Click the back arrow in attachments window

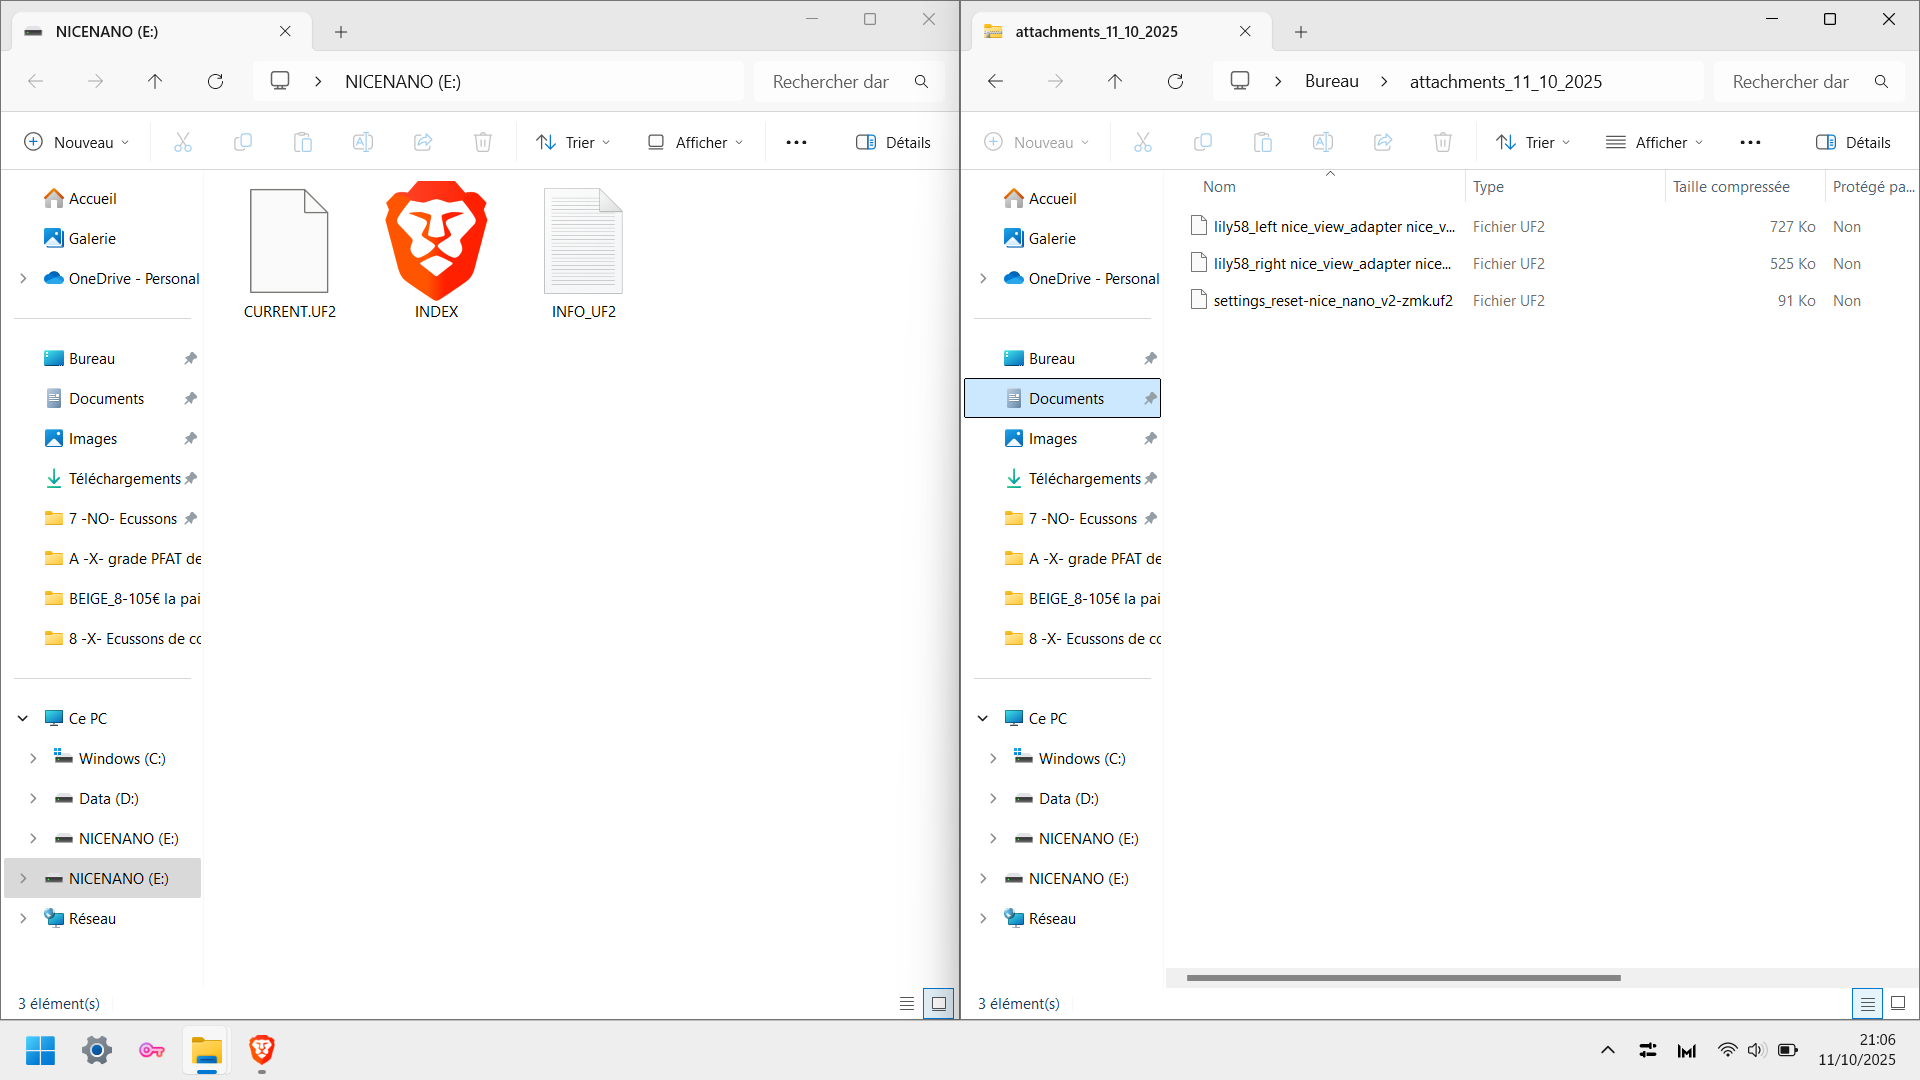pyautogui.click(x=995, y=82)
